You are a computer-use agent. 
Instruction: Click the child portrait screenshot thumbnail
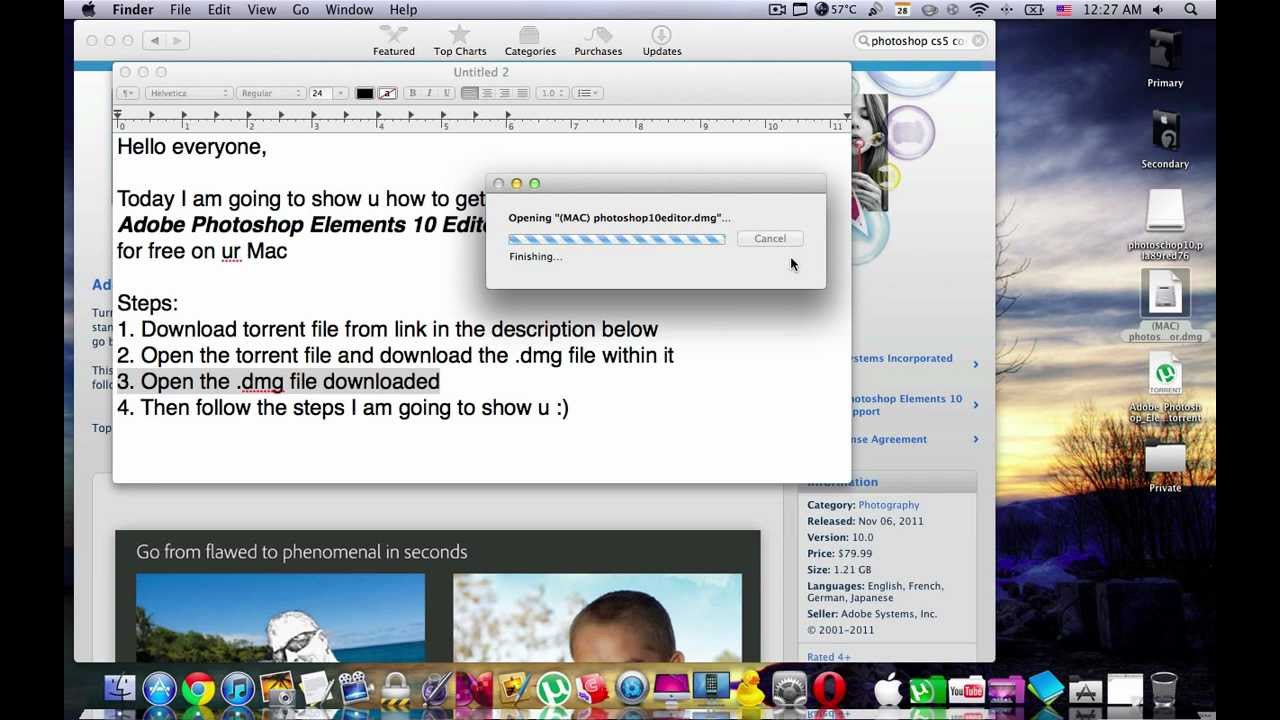coord(597,617)
